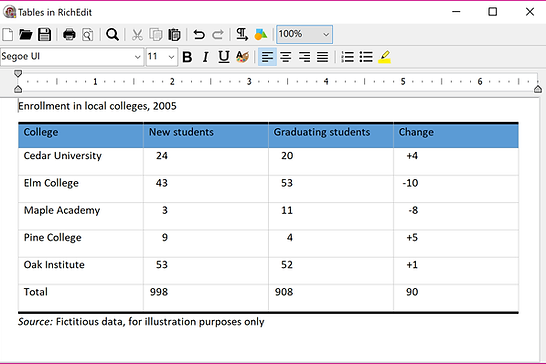Click the '52' graduating cell for Oak Institute
The height and width of the screenshot is (364, 546).
click(x=331, y=271)
